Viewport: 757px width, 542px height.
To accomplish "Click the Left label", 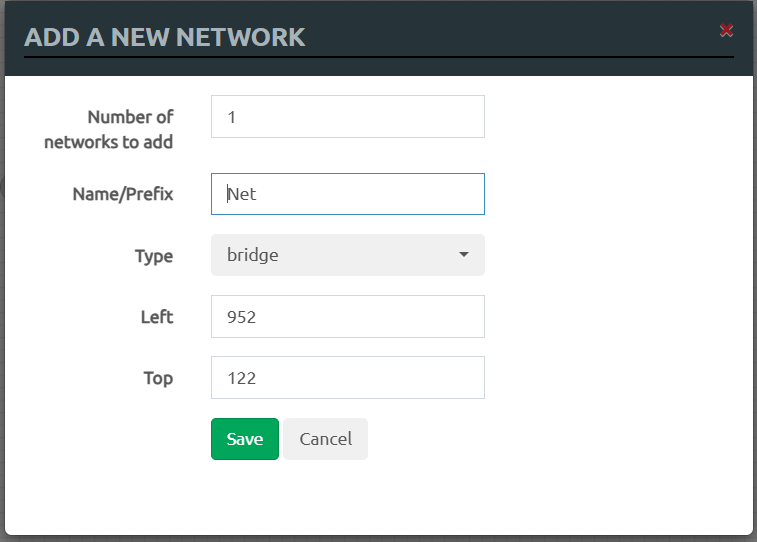I will click(x=157, y=317).
